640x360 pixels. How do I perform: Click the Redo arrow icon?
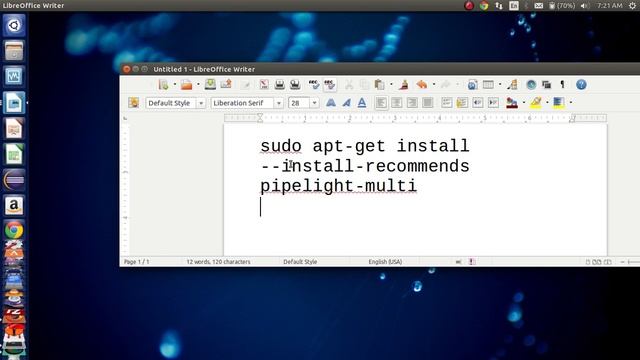445,84
